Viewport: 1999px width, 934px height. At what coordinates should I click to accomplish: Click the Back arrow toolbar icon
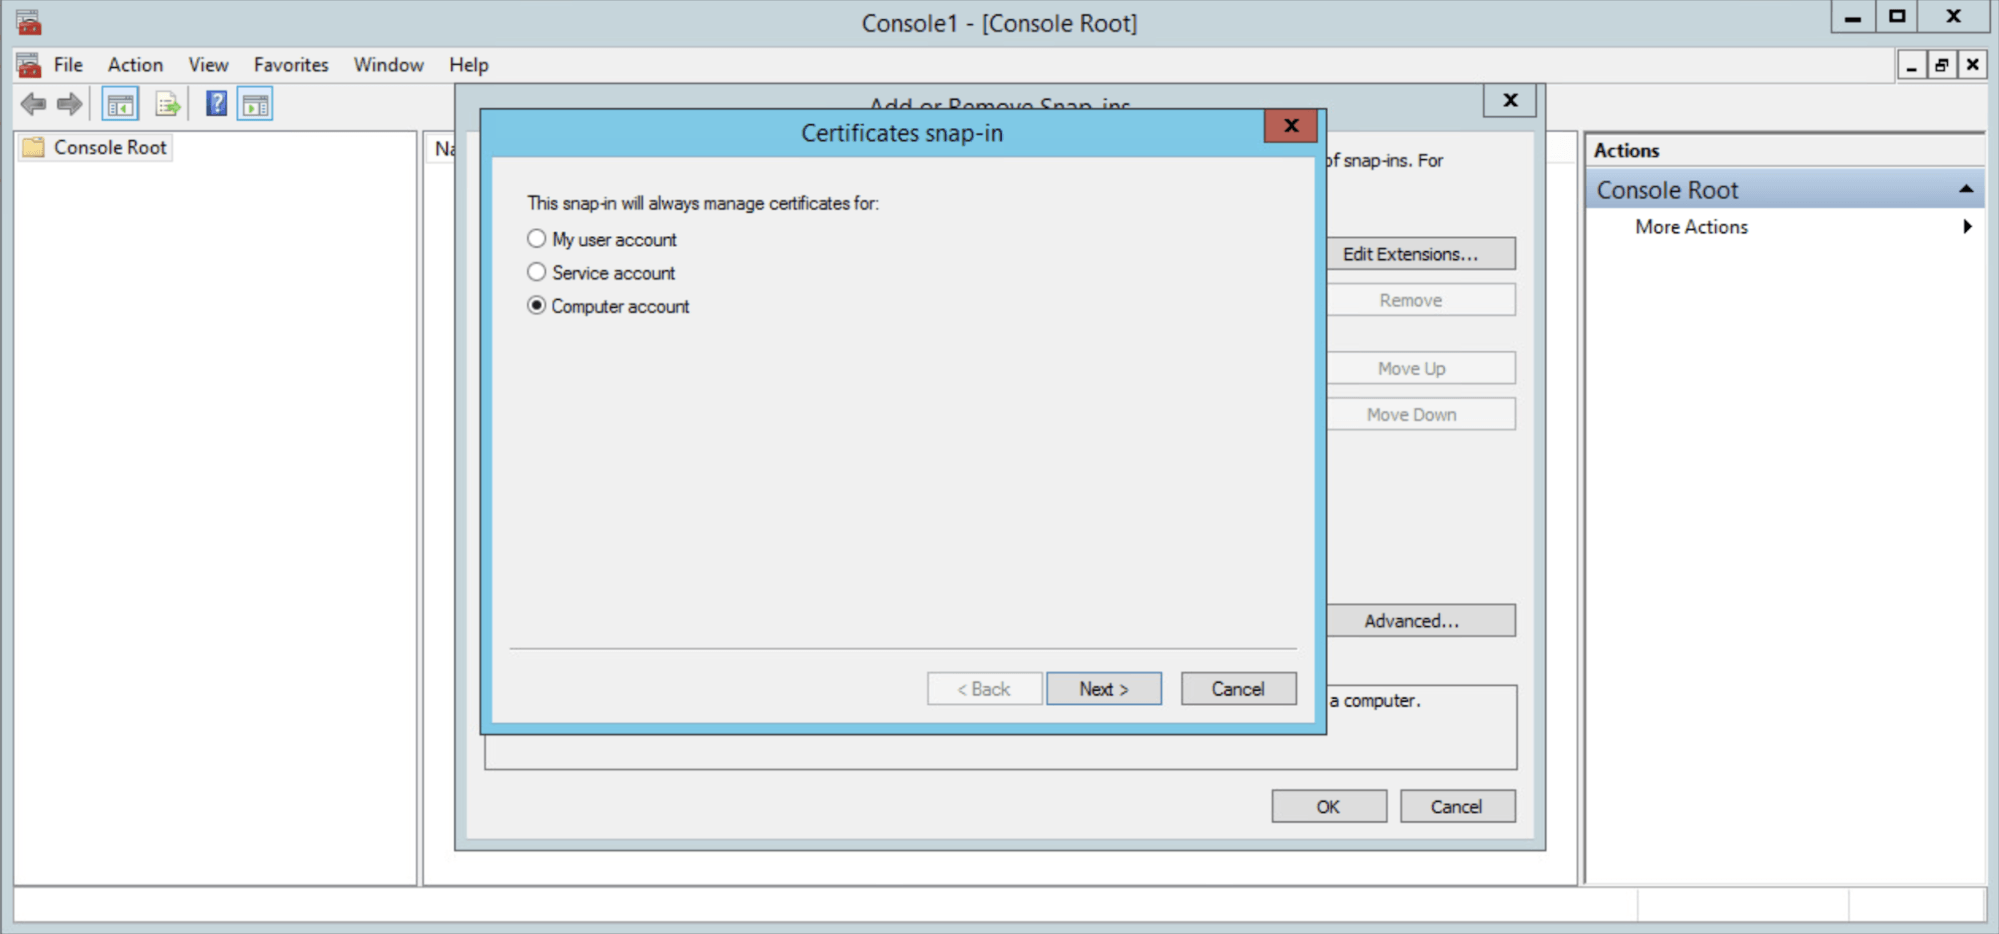click(33, 104)
